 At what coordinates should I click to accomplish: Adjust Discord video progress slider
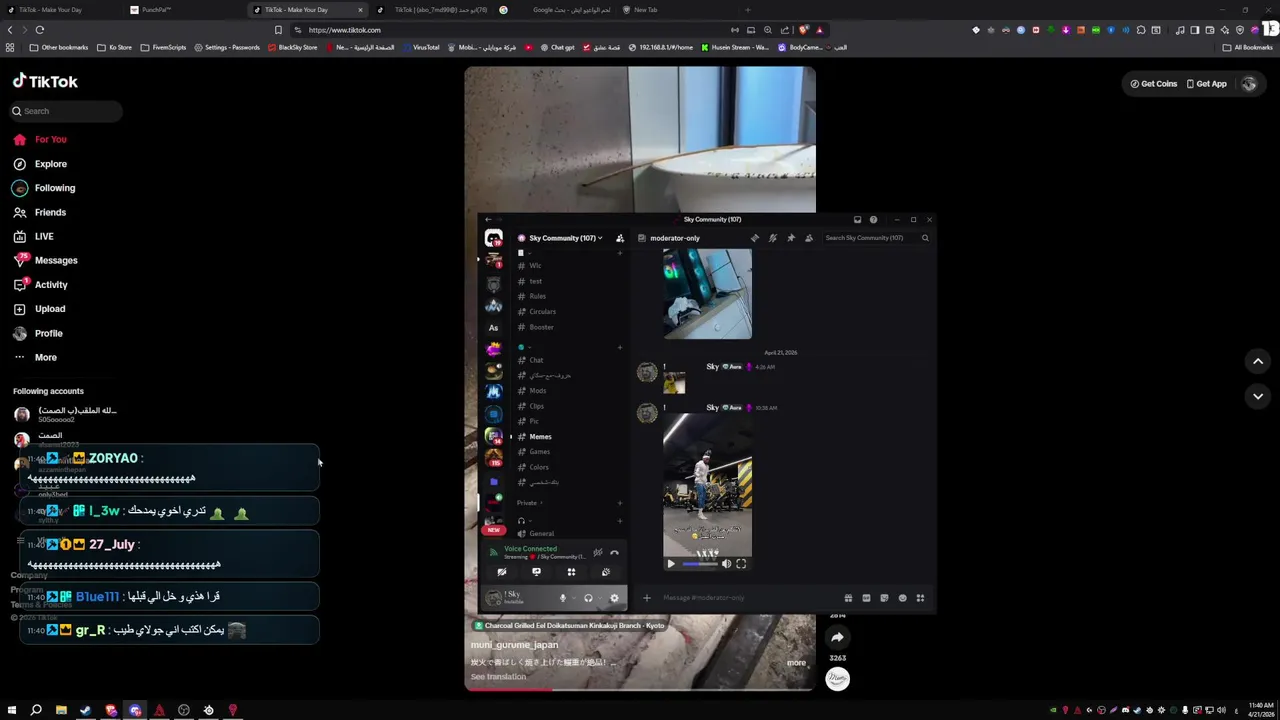click(700, 564)
